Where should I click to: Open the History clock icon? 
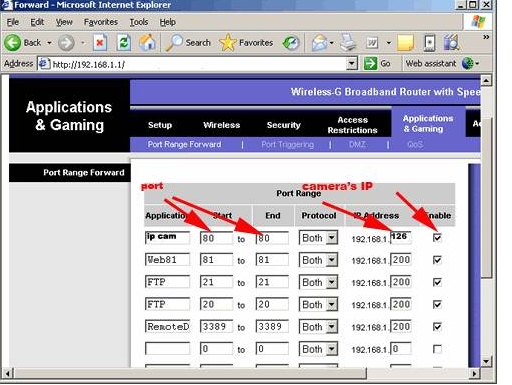[x=291, y=43]
